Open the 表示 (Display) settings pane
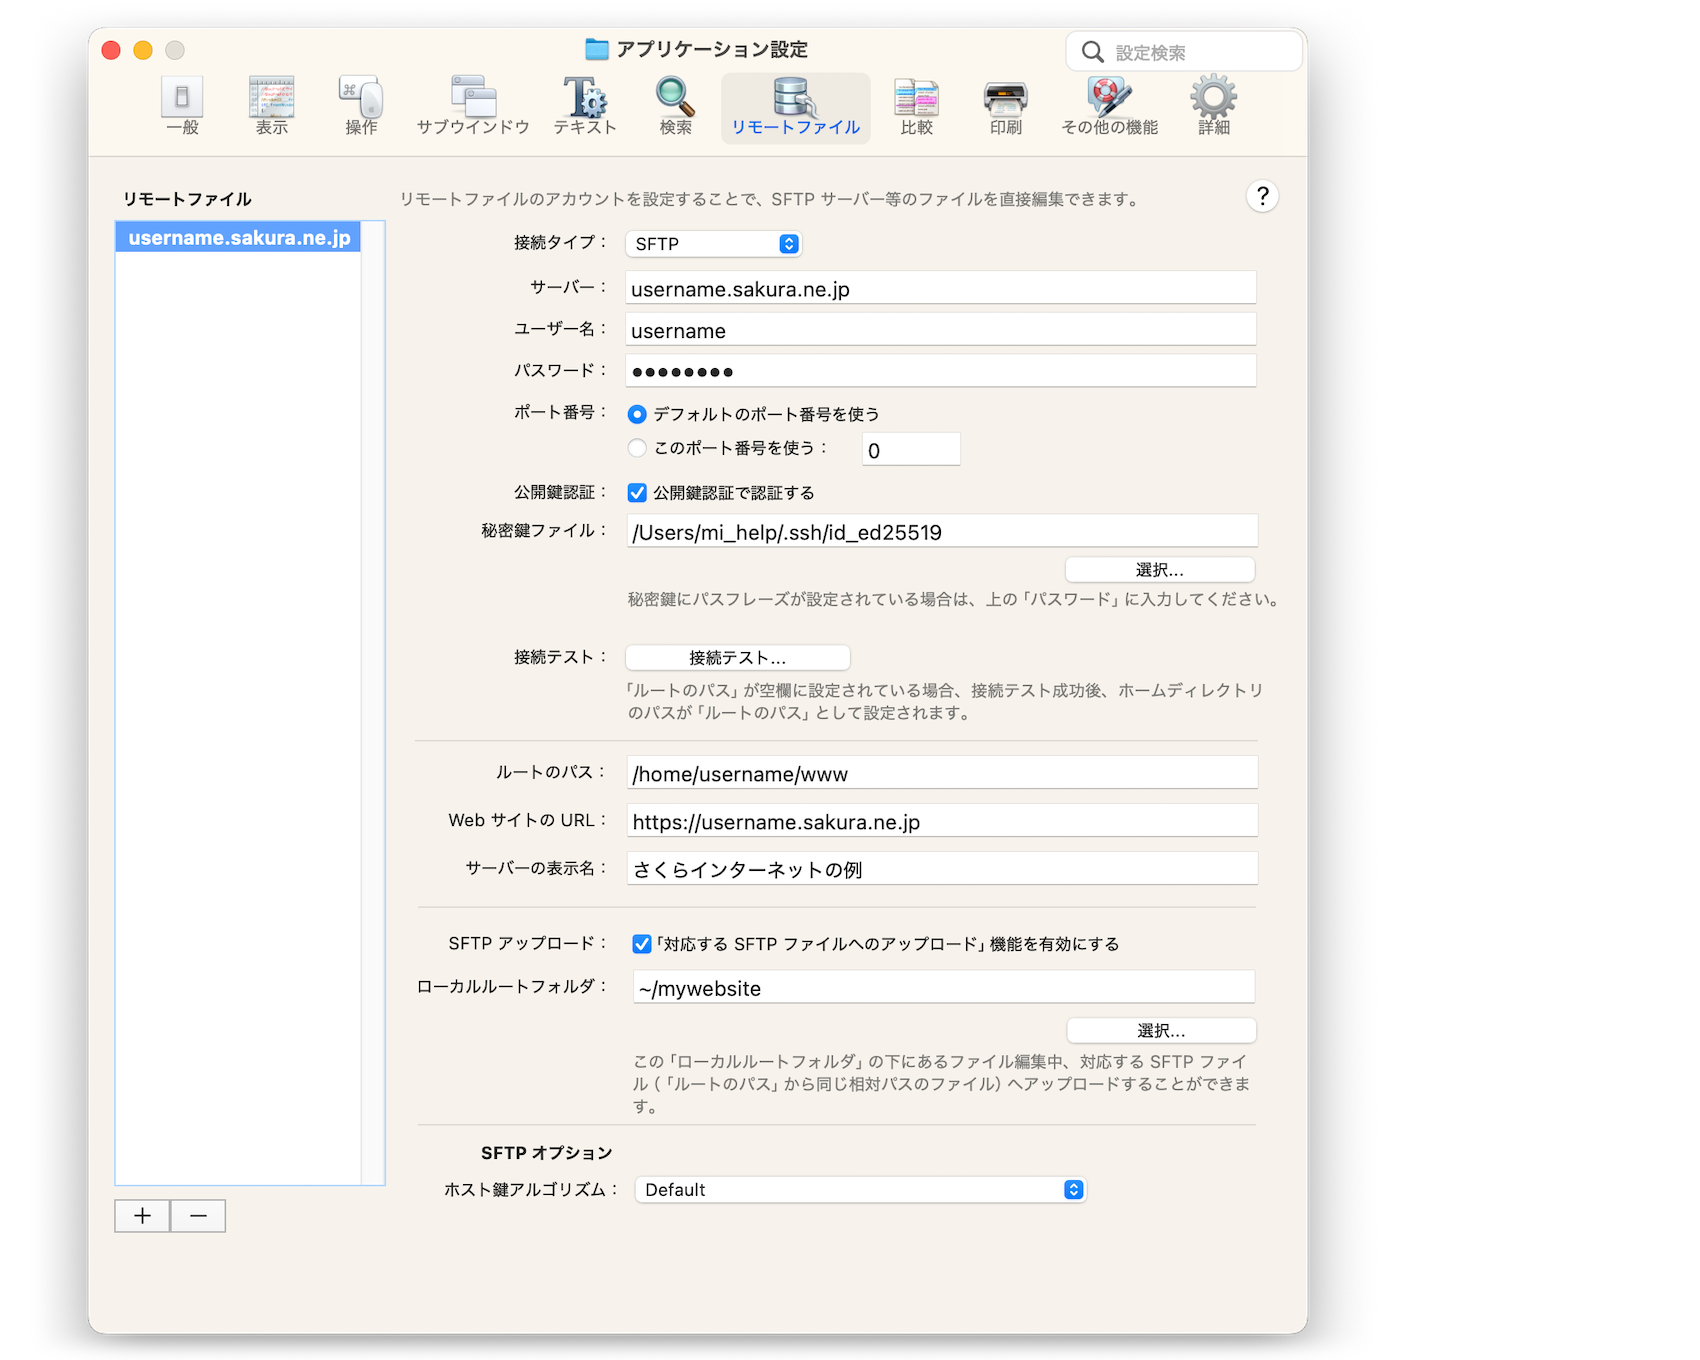This screenshot has width=1700, height=1360. point(271,106)
